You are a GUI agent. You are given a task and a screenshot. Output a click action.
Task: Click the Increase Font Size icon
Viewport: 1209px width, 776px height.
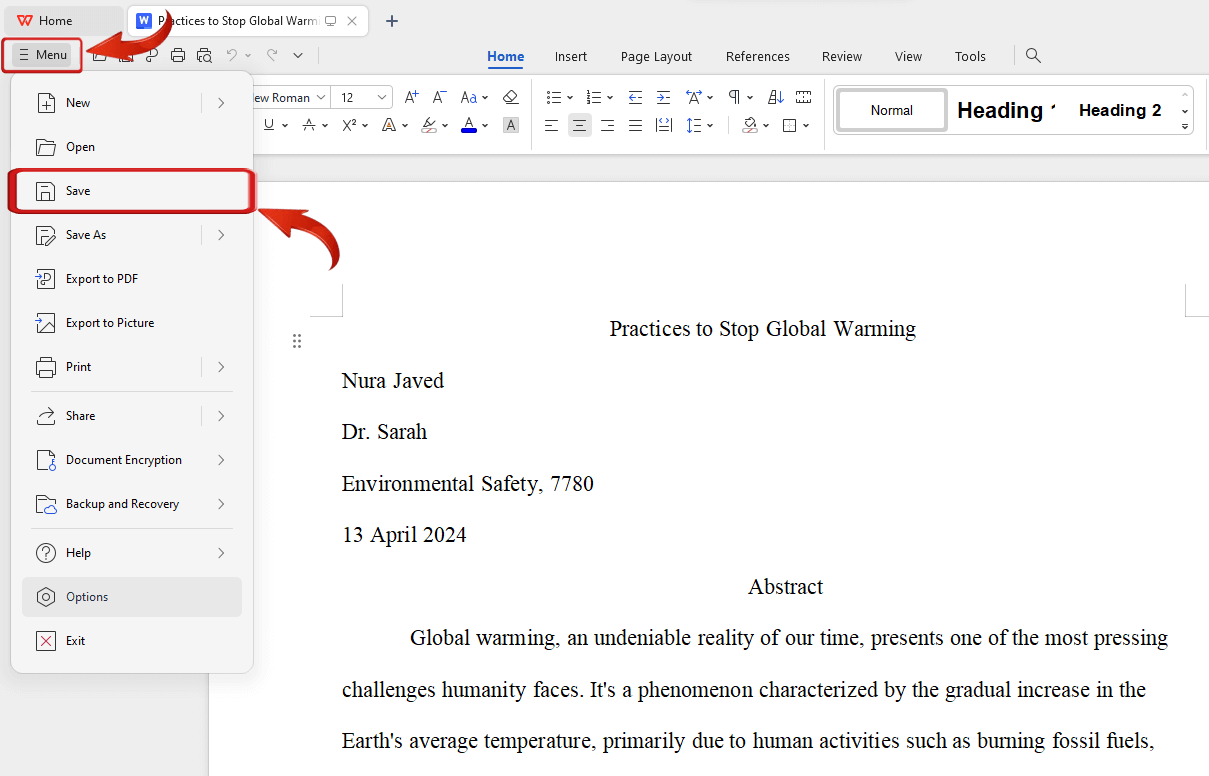[411, 97]
